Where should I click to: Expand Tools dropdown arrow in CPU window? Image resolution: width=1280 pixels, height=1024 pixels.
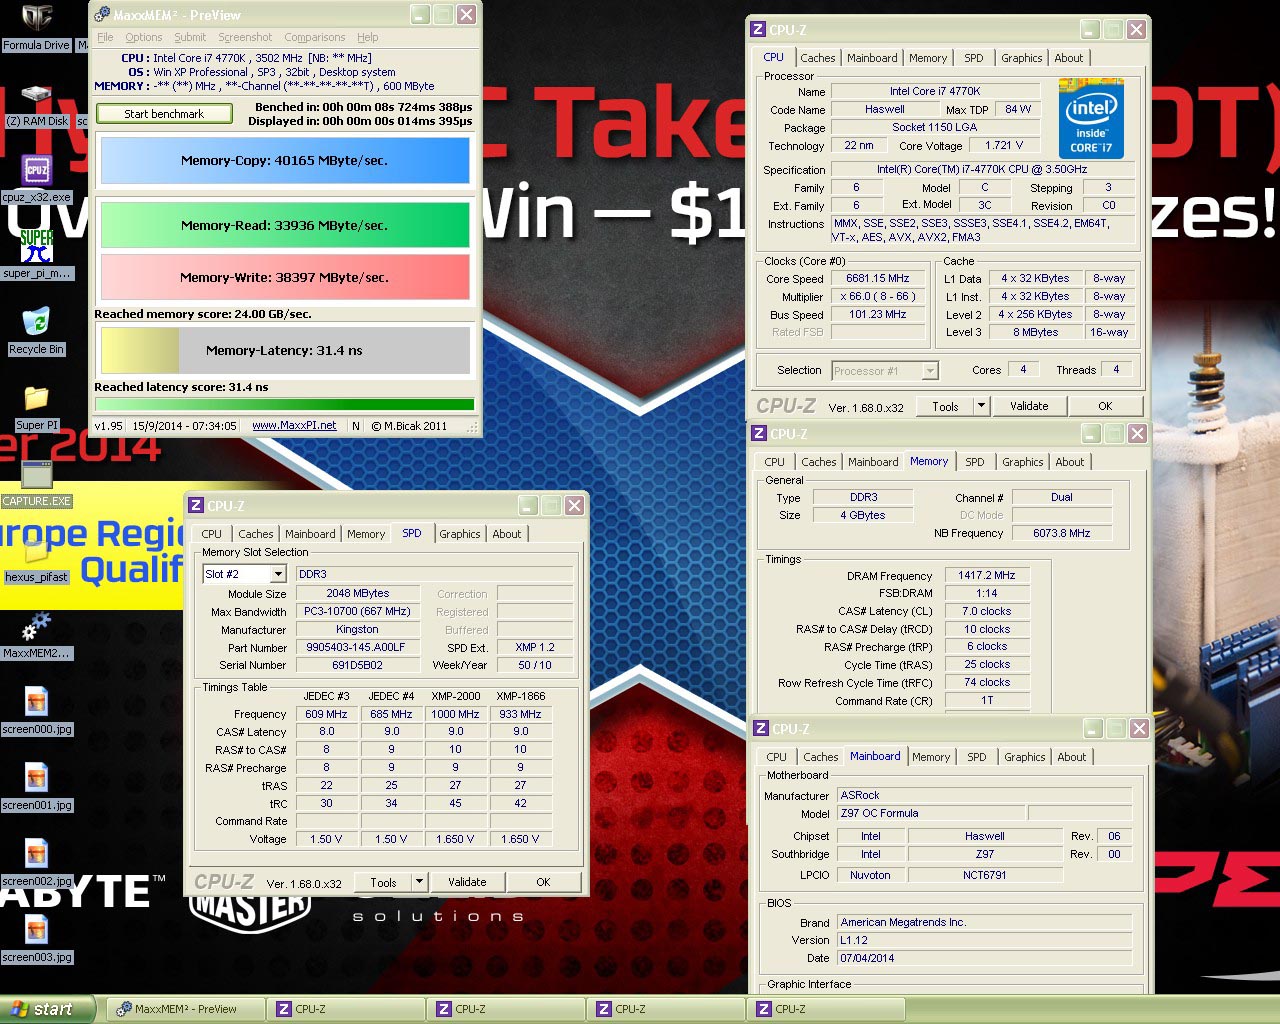[981, 406]
